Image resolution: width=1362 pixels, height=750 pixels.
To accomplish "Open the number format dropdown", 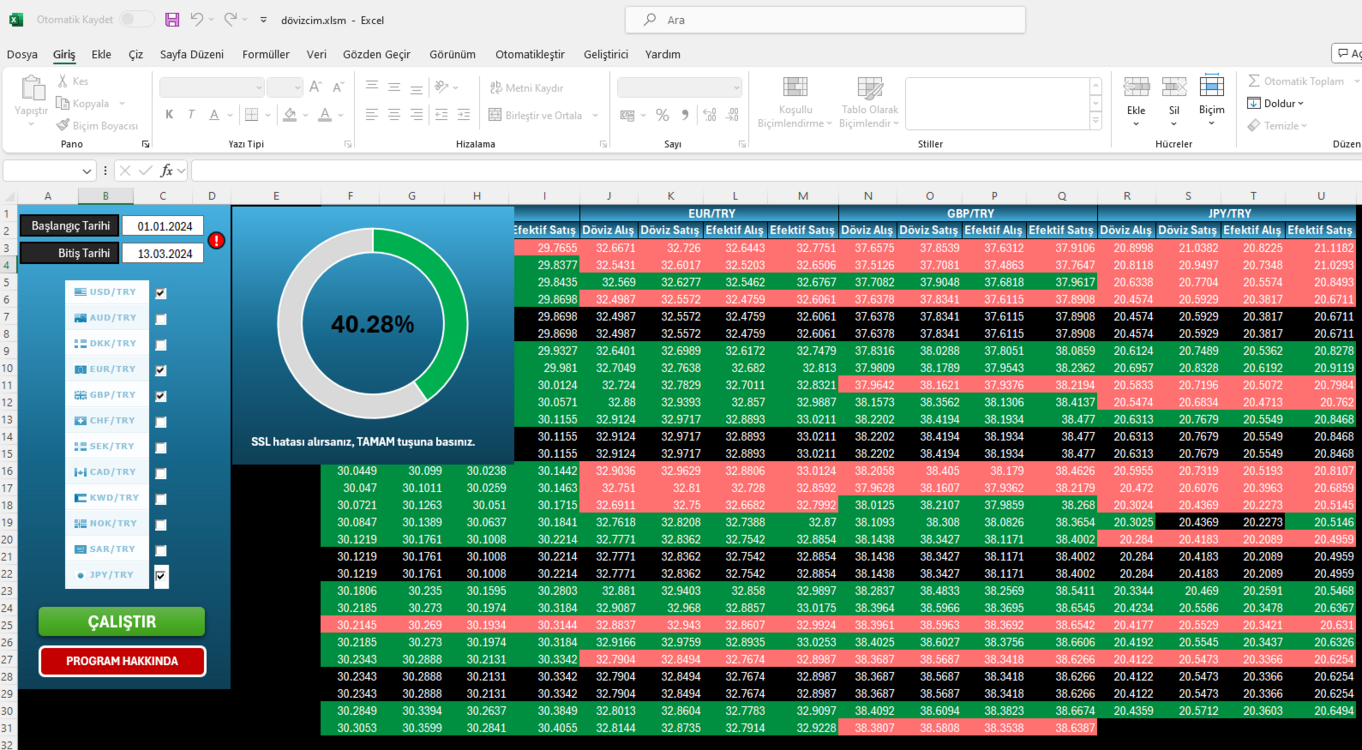I will point(735,88).
